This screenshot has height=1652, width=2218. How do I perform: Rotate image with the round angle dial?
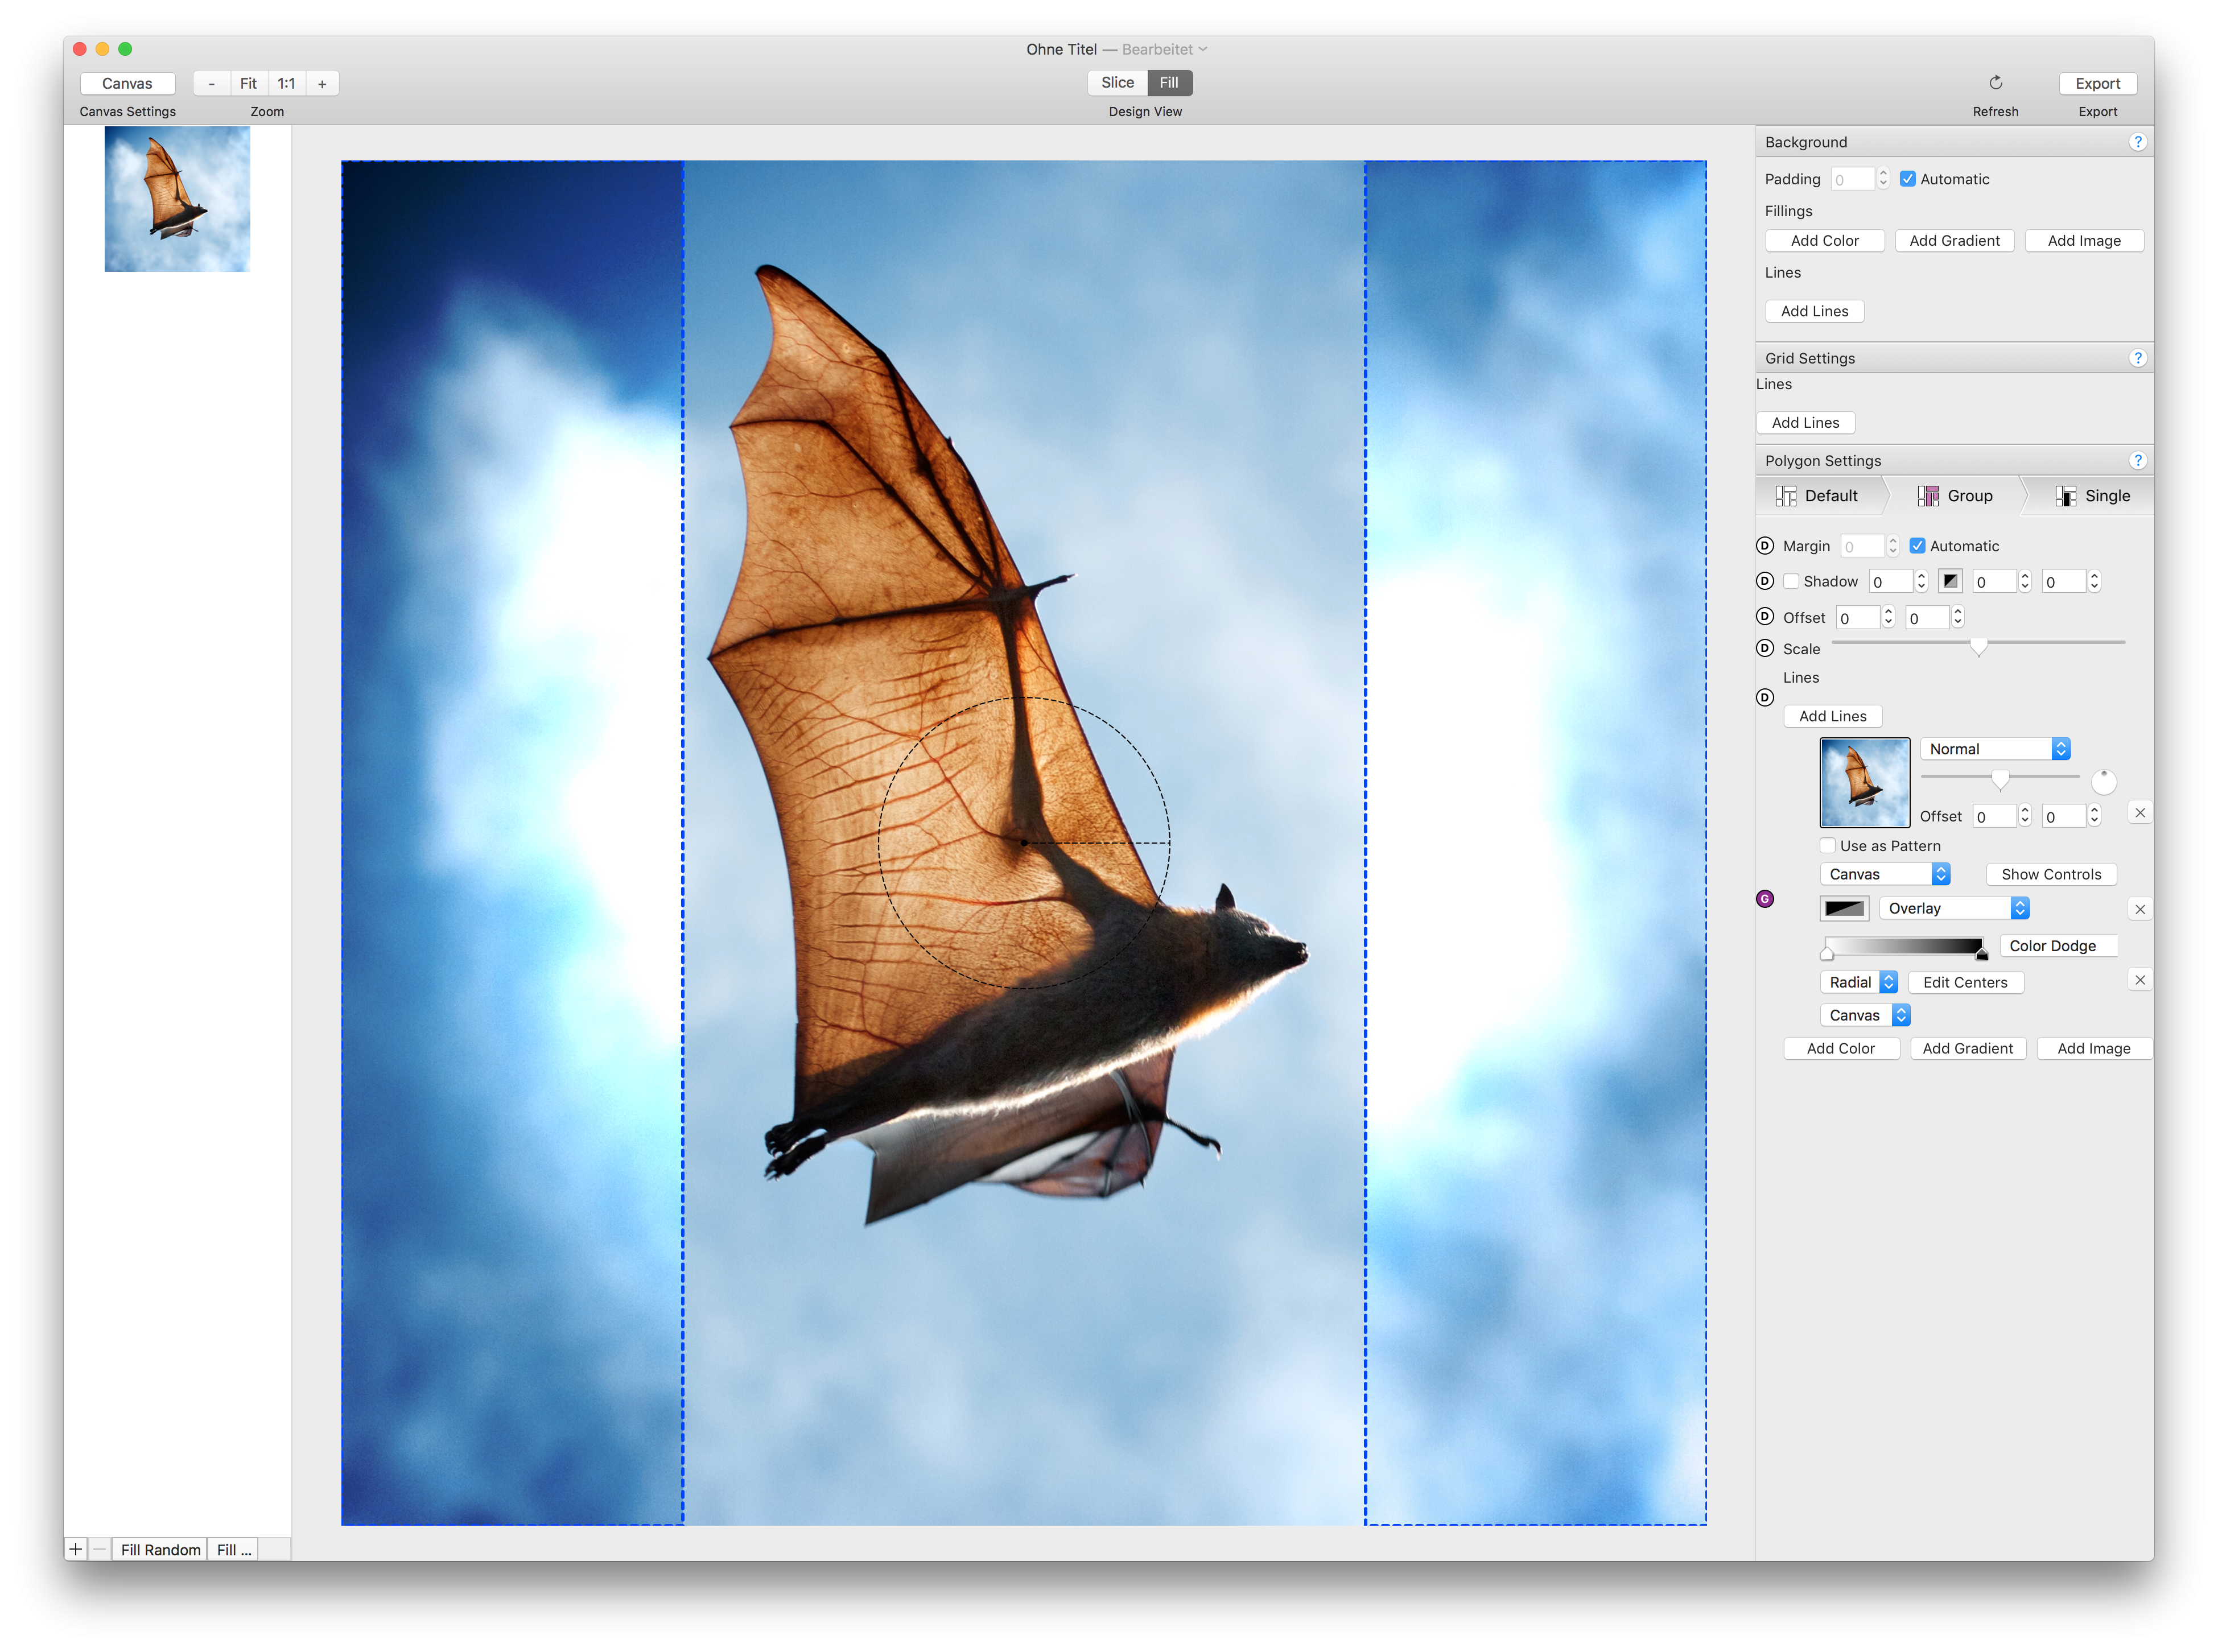point(2103,782)
